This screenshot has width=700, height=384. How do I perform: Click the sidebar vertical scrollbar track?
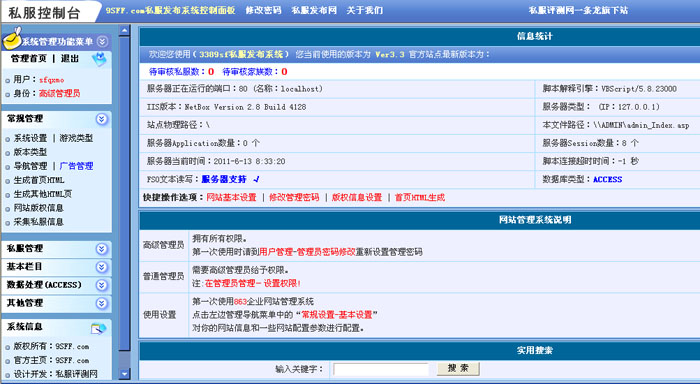click(125, 202)
